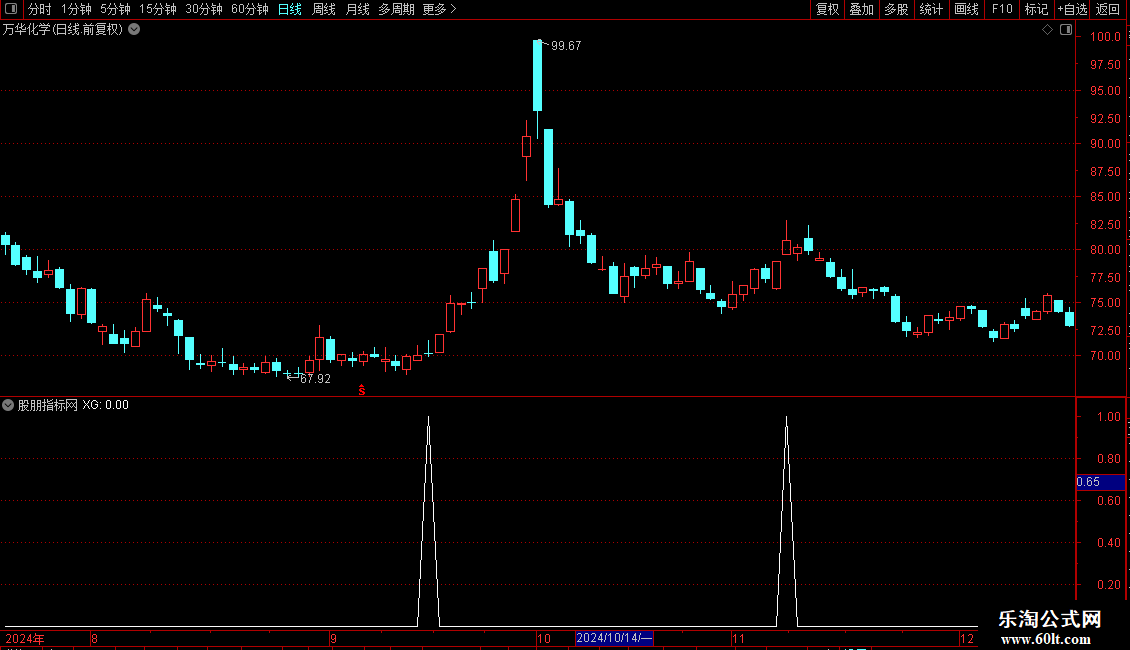
Task: Open dropdown beside 股朋指标网 indicator
Action: point(8,405)
